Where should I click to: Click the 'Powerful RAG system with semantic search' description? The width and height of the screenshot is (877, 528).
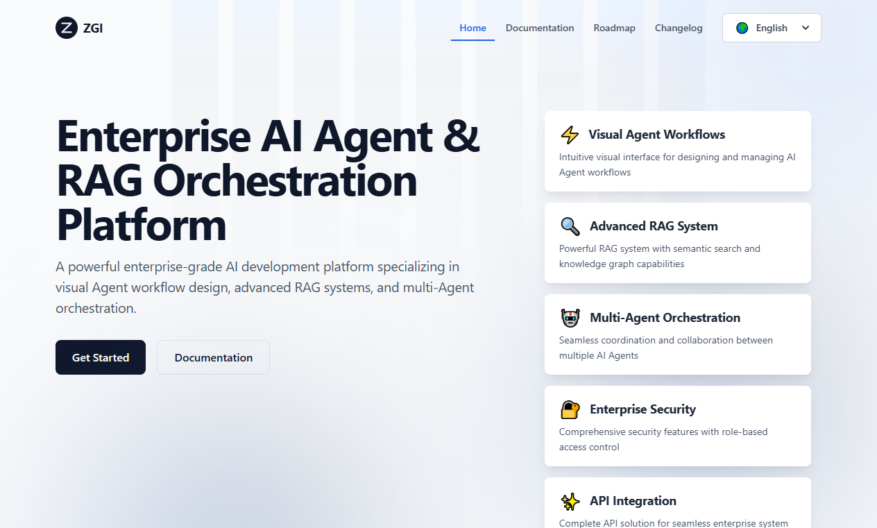659,256
